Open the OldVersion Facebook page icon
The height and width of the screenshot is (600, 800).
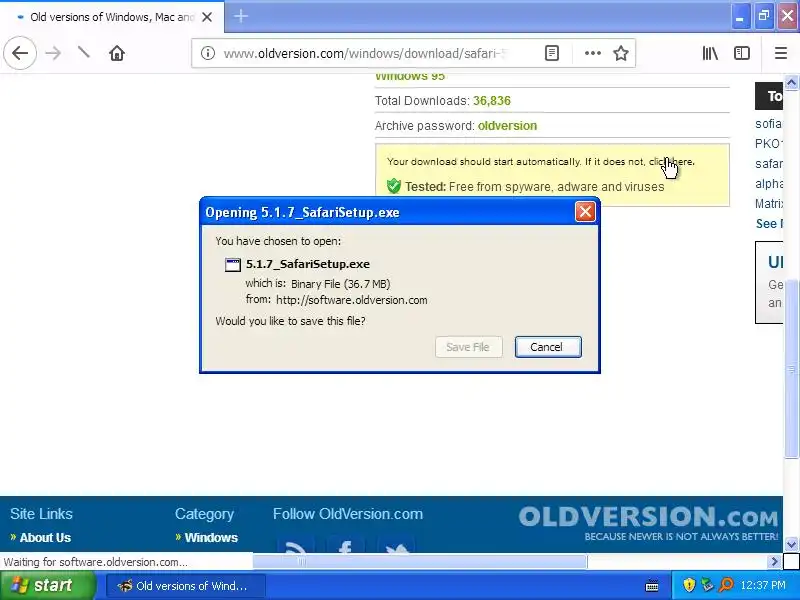coord(345,546)
